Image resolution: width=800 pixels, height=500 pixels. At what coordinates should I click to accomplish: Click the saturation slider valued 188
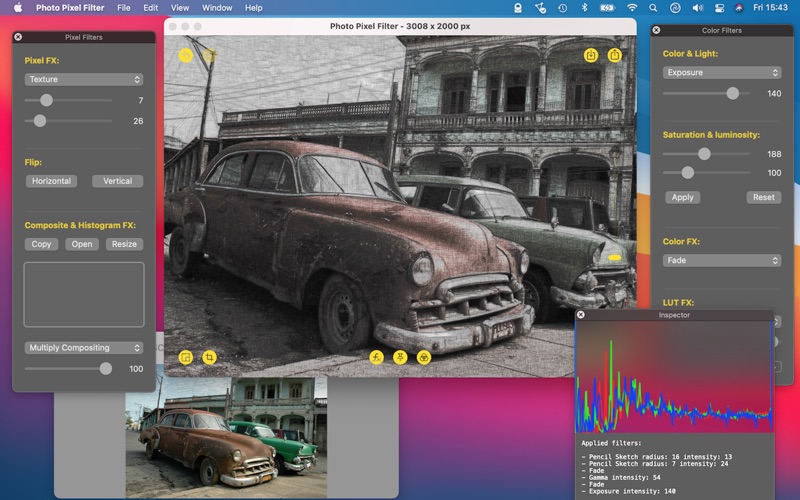point(706,154)
